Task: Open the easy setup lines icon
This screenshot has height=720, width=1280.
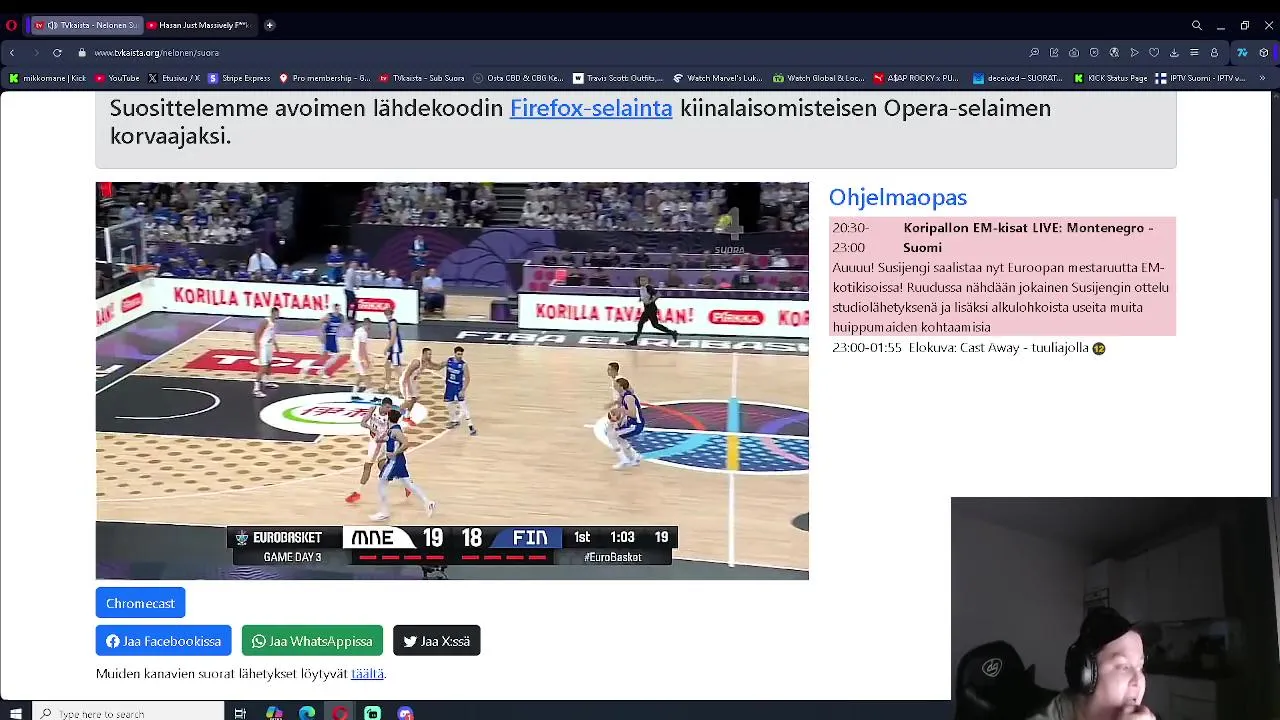Action: tap(1194, 52)
